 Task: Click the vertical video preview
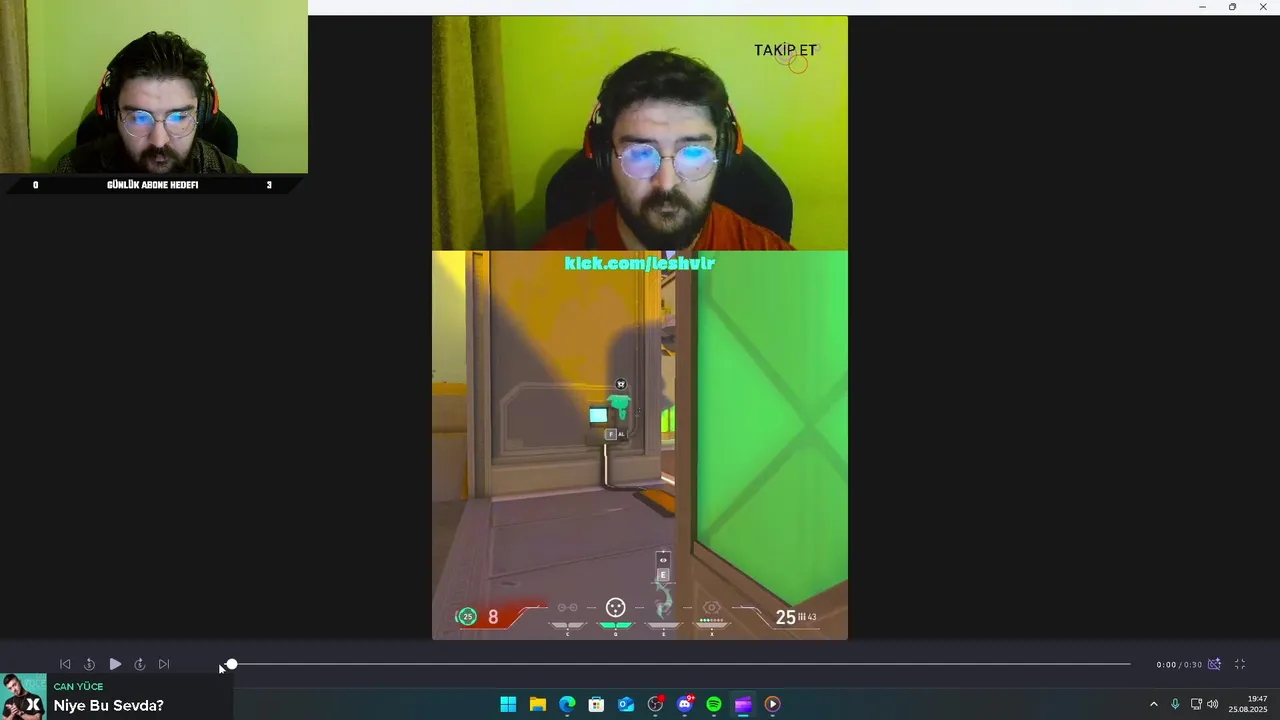tap(640, 328)
